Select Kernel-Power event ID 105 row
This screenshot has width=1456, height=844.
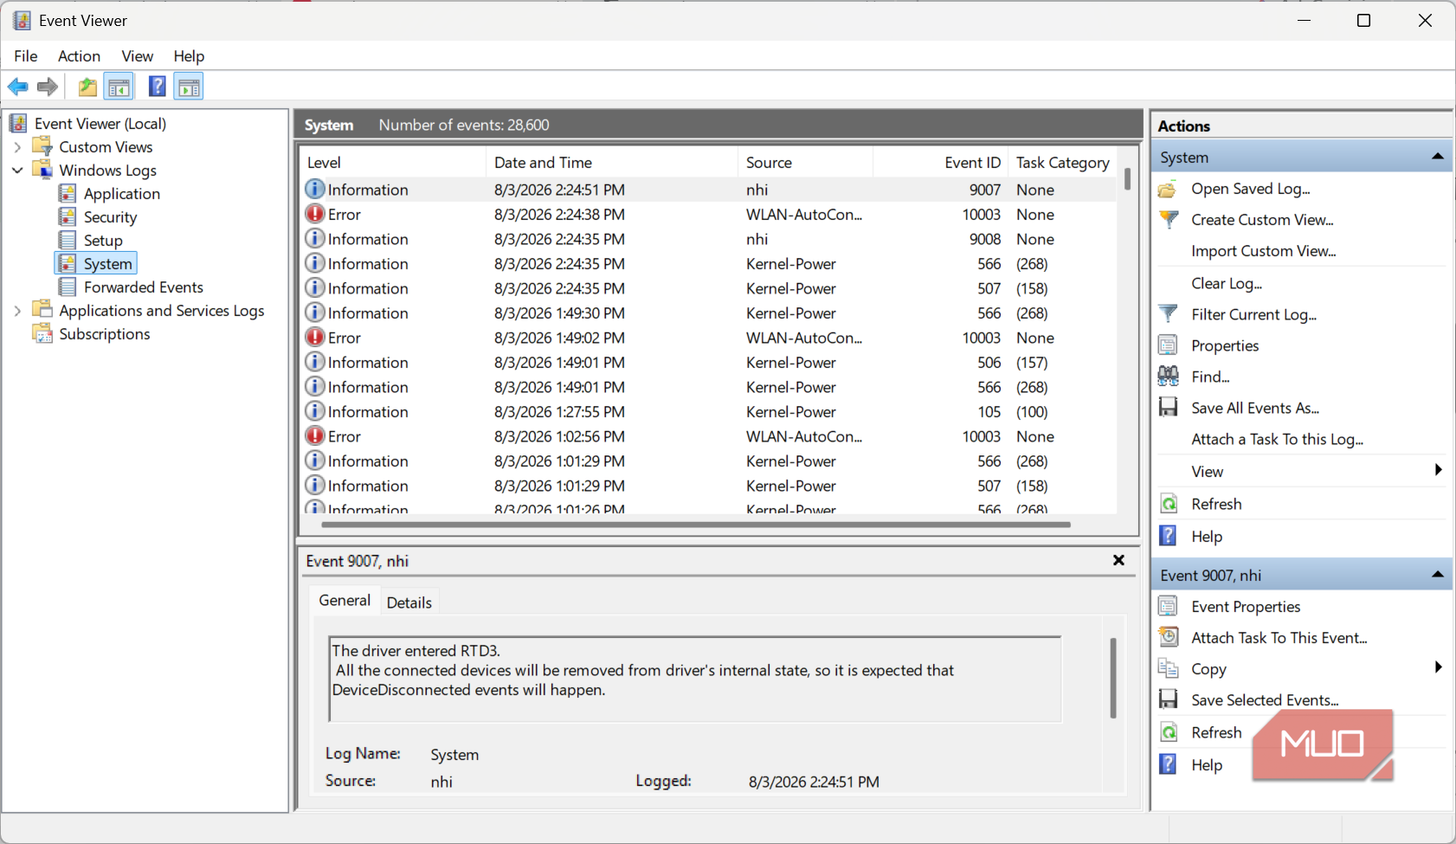pos(709,412)
